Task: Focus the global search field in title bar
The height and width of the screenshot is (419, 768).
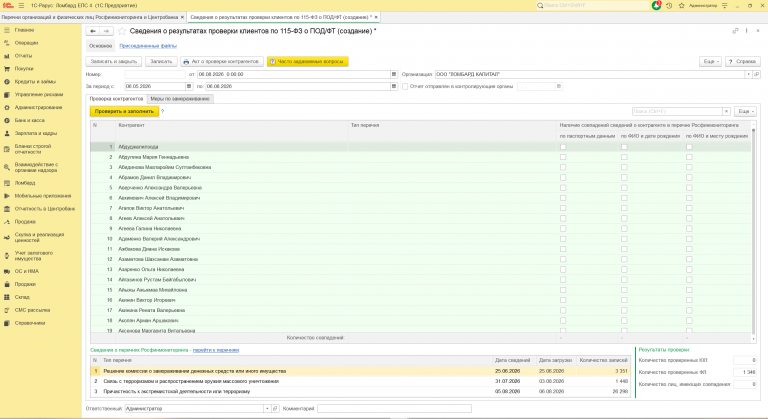Action: tap(593, 5)
